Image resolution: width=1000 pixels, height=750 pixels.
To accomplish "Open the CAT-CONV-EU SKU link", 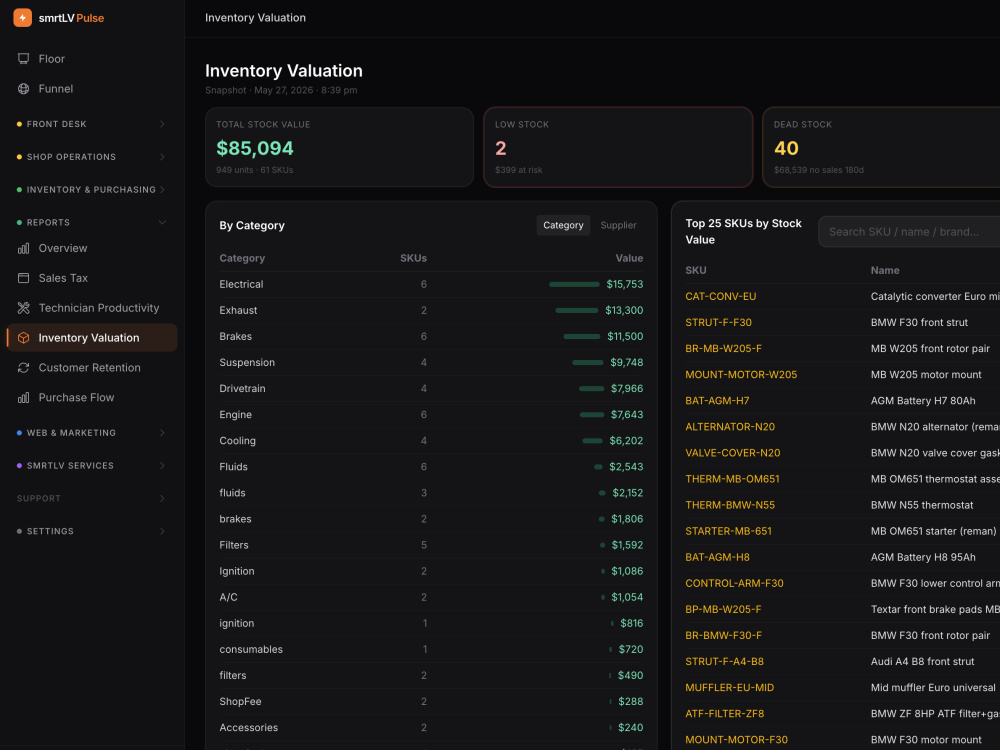I will [x=721, y=297].
